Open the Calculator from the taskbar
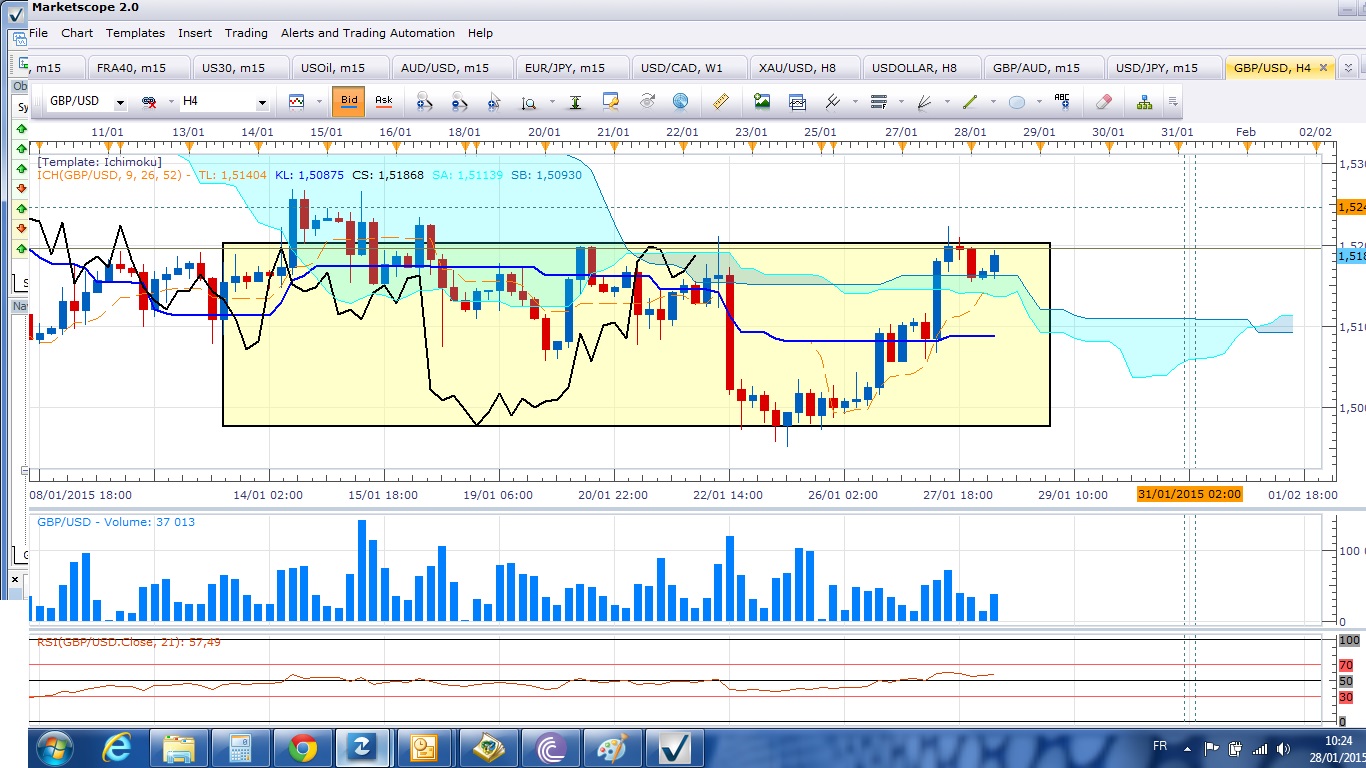Viewport: 1366px width, 768px height. pyautogui.click(x=241, y=747)
